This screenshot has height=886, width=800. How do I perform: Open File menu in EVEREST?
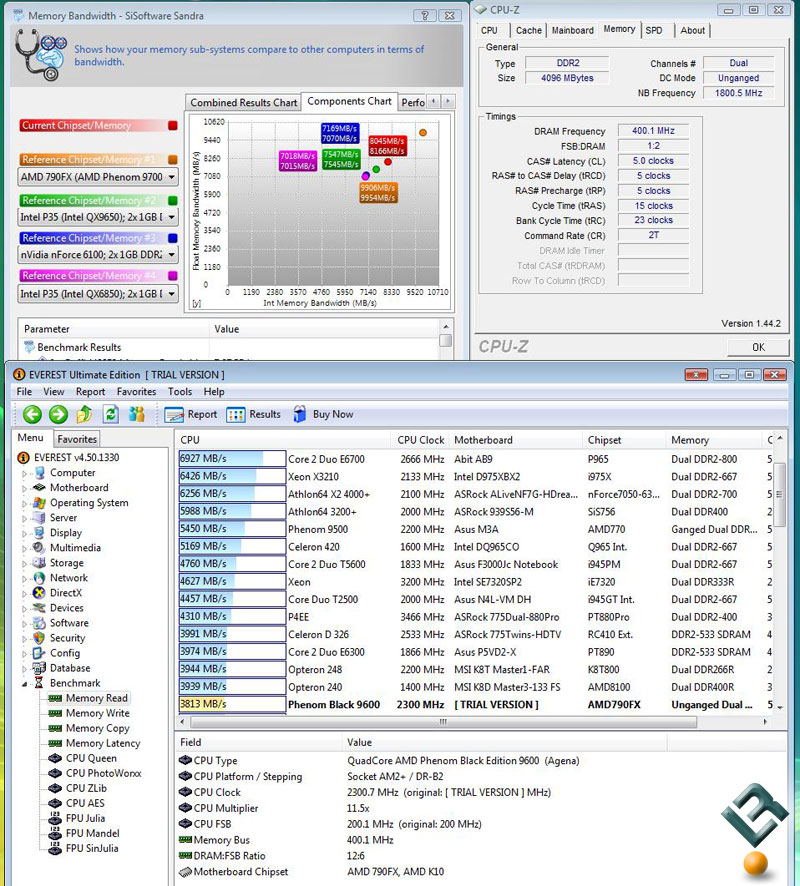tap(24, 392)
